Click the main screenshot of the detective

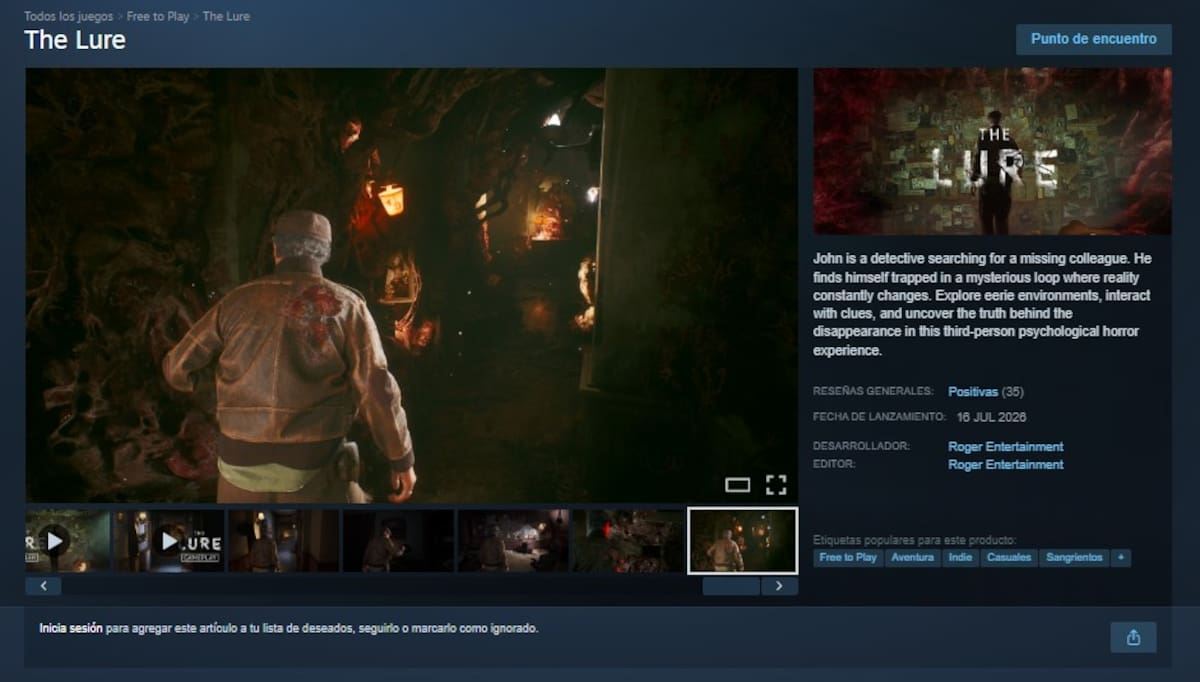pyautogui.click(x=411, y=285)
